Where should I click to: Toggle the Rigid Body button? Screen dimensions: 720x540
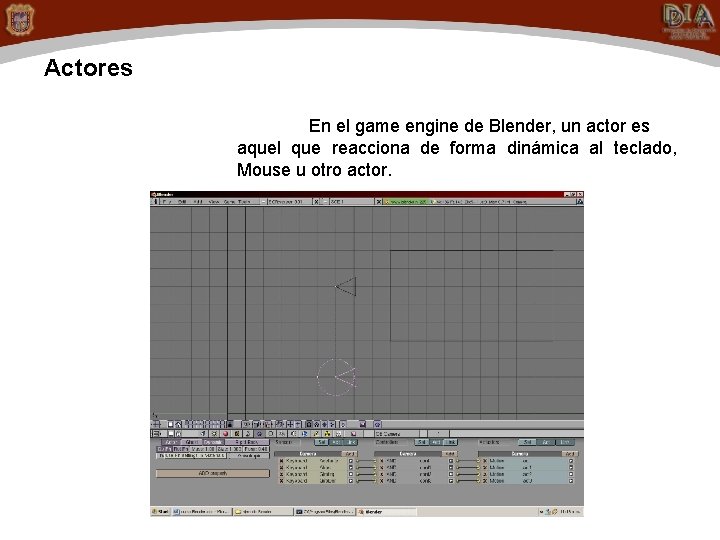pos(247,442)
